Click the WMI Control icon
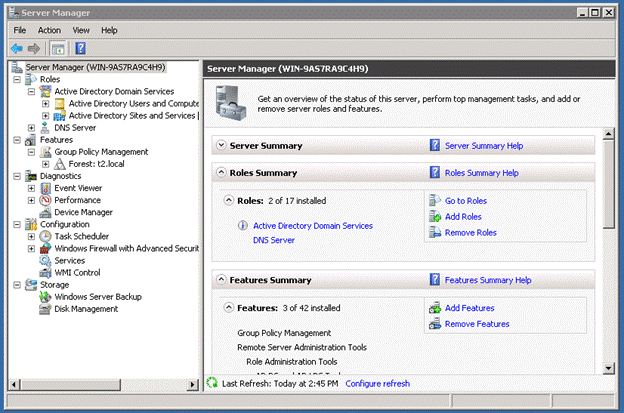 pyautogui.click(x=45, y=273)
